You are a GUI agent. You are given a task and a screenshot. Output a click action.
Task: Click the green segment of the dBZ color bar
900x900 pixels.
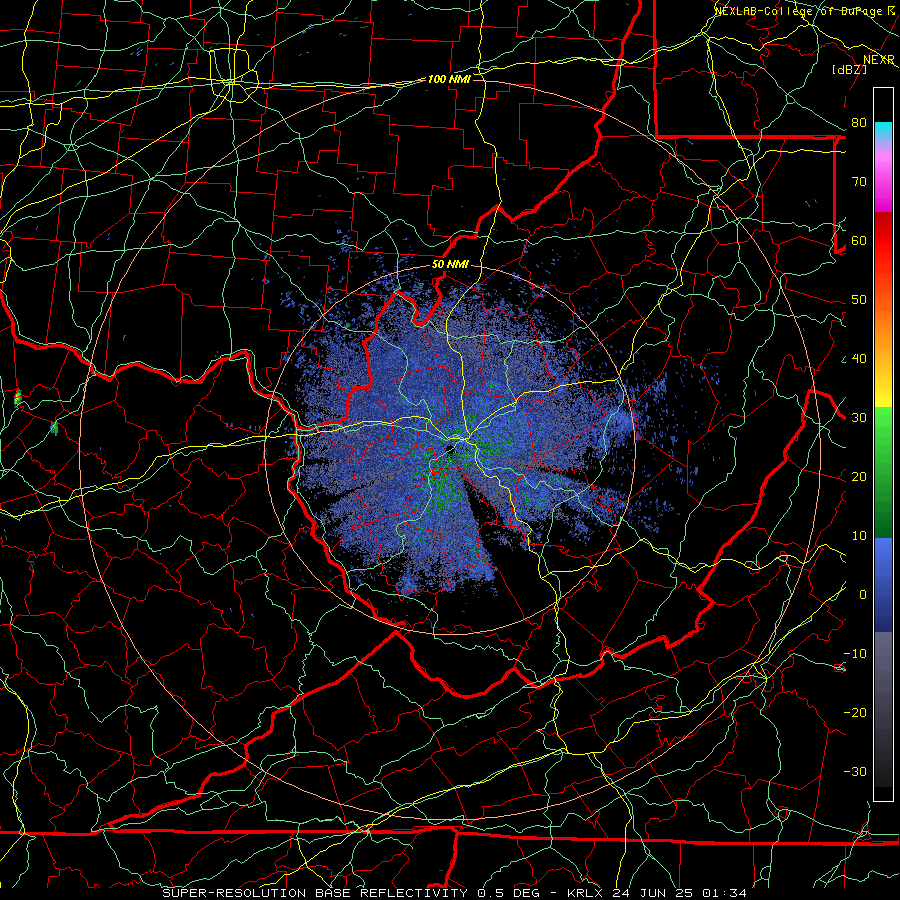click(x=883, y=474)
